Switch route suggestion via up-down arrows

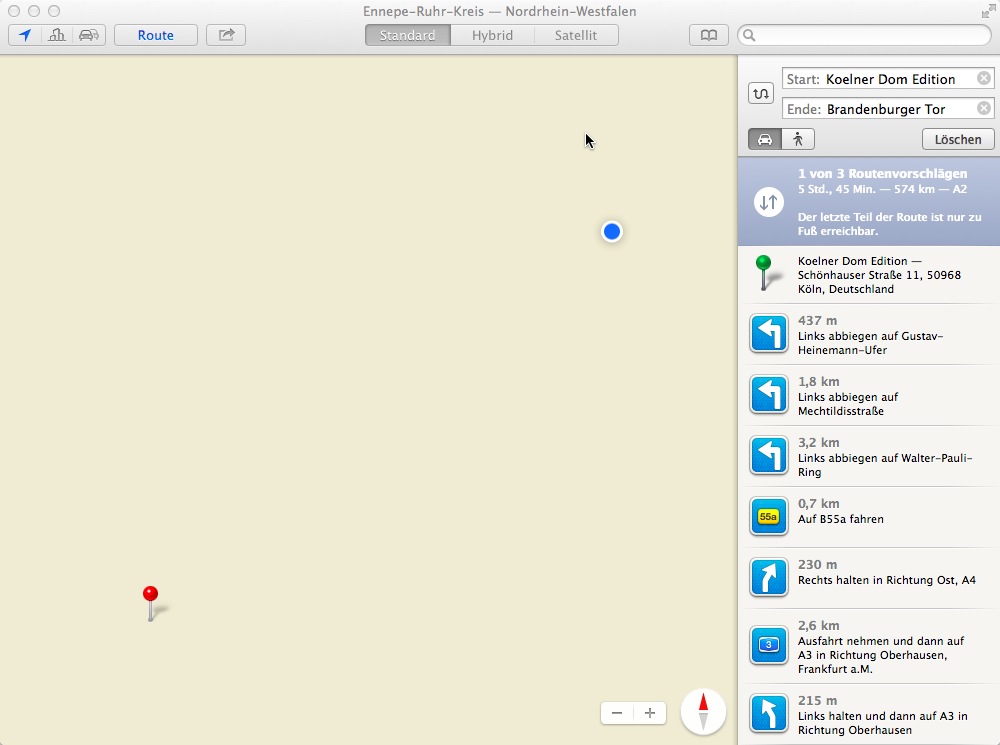768,202
